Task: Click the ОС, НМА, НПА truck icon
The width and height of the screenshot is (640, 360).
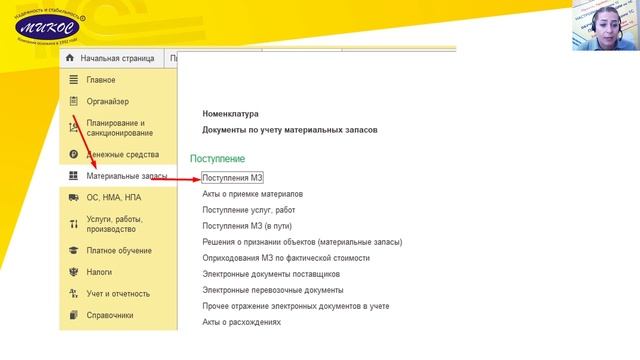Action: (73, 198)
